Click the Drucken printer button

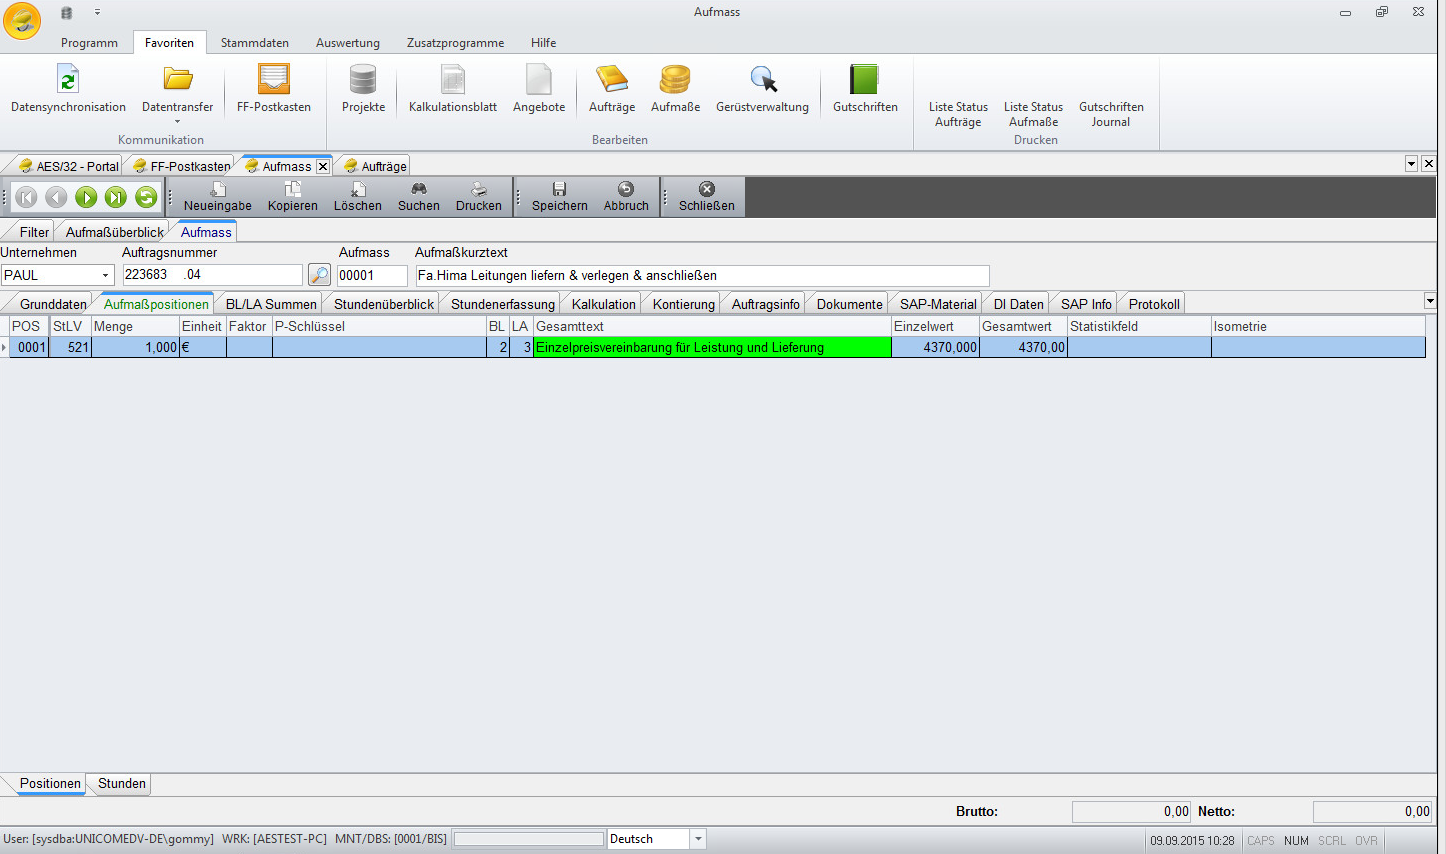coord(479,196)
